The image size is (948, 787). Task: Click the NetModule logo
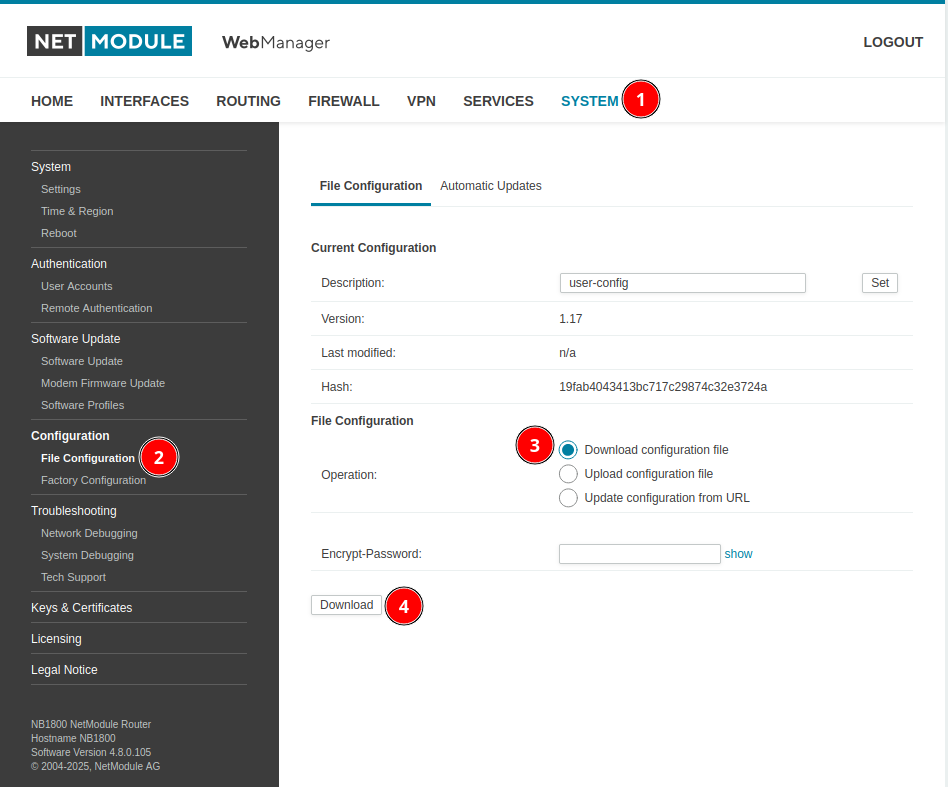[109, 41]
